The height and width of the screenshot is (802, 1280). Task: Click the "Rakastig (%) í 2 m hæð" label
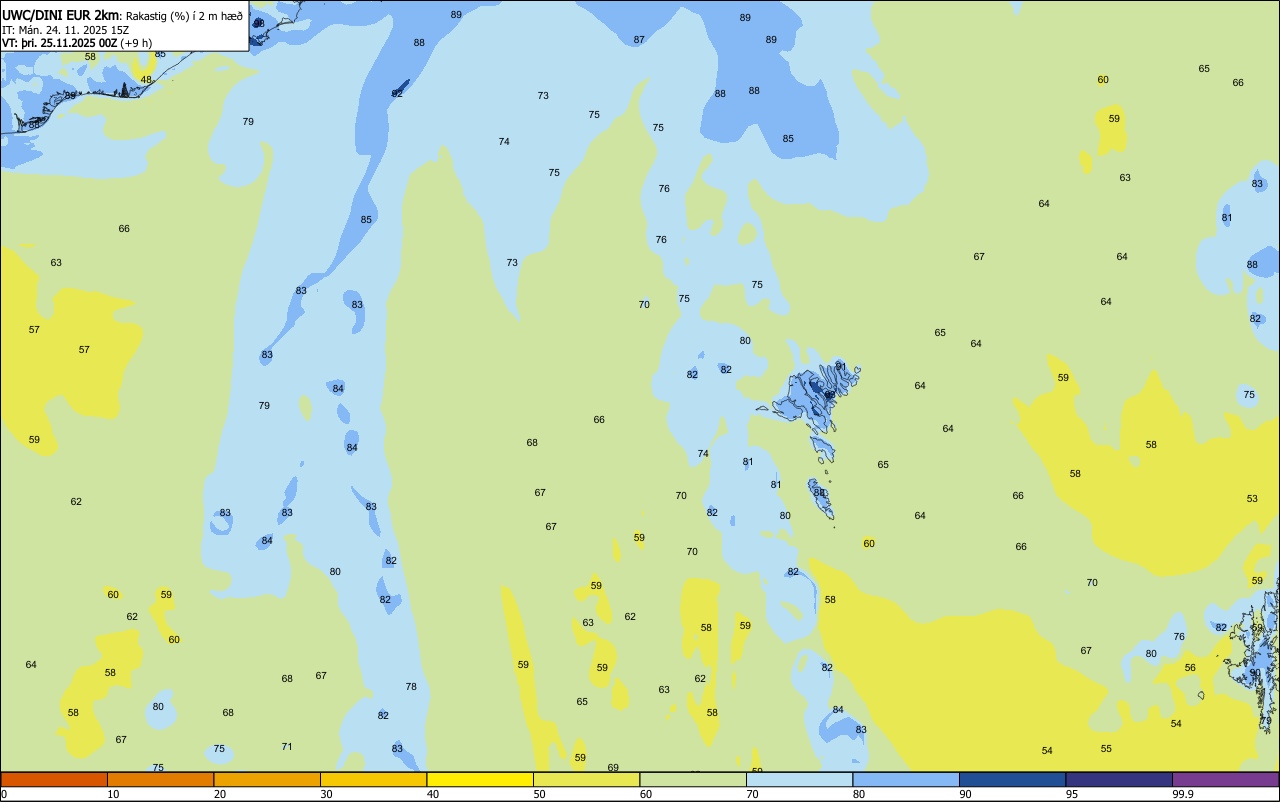click(x=184, y=16)
